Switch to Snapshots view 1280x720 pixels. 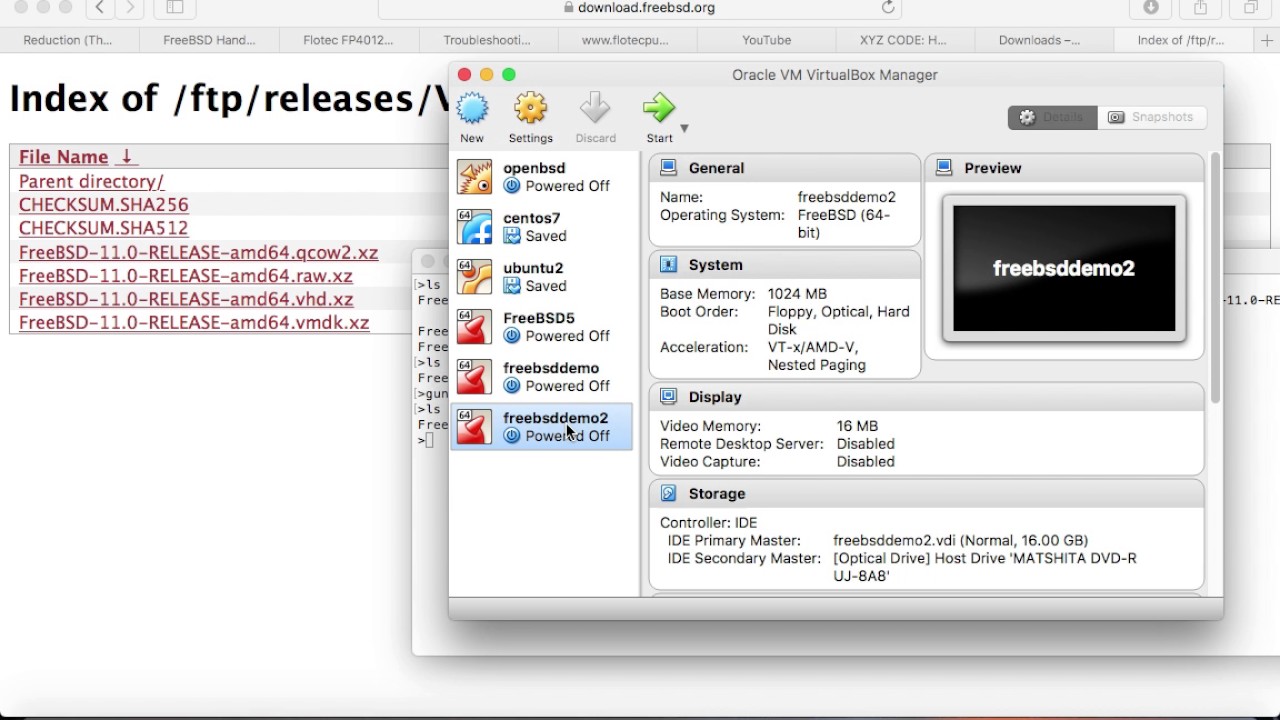1151,117
